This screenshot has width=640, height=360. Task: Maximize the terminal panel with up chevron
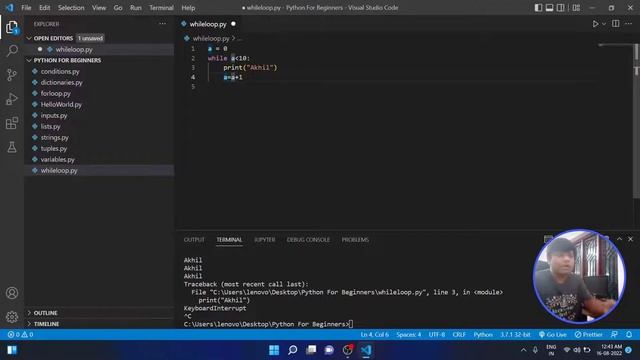click(x=619, y=239)
